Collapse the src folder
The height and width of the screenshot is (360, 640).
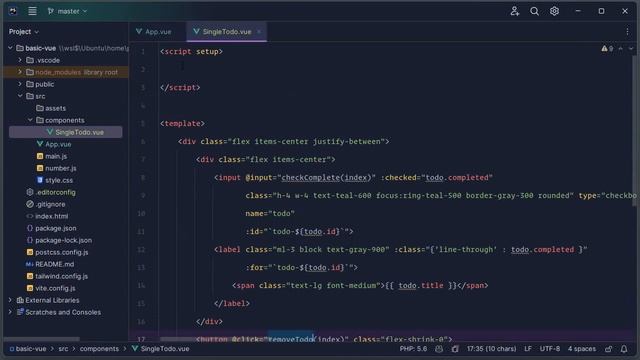tap(20, 96)
